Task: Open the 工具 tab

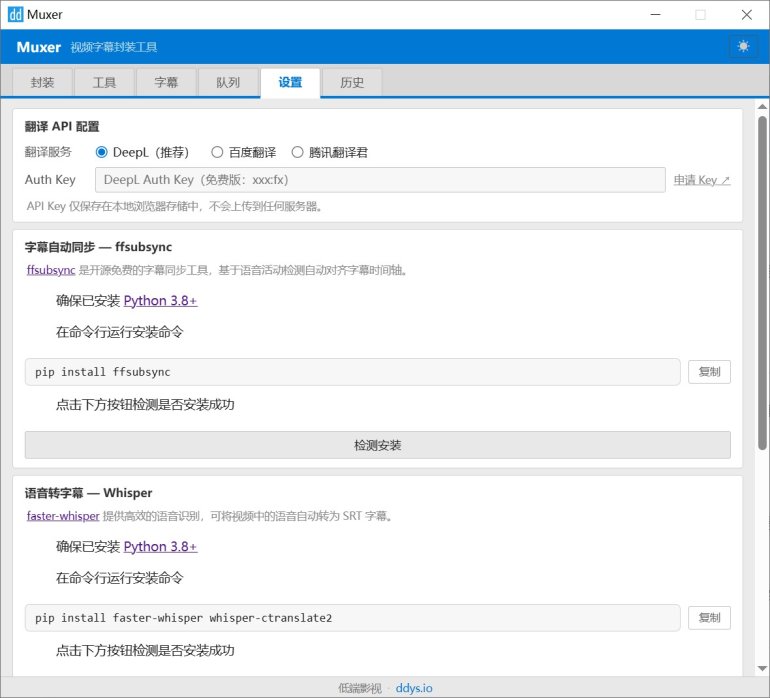Action: pos(104,83)
